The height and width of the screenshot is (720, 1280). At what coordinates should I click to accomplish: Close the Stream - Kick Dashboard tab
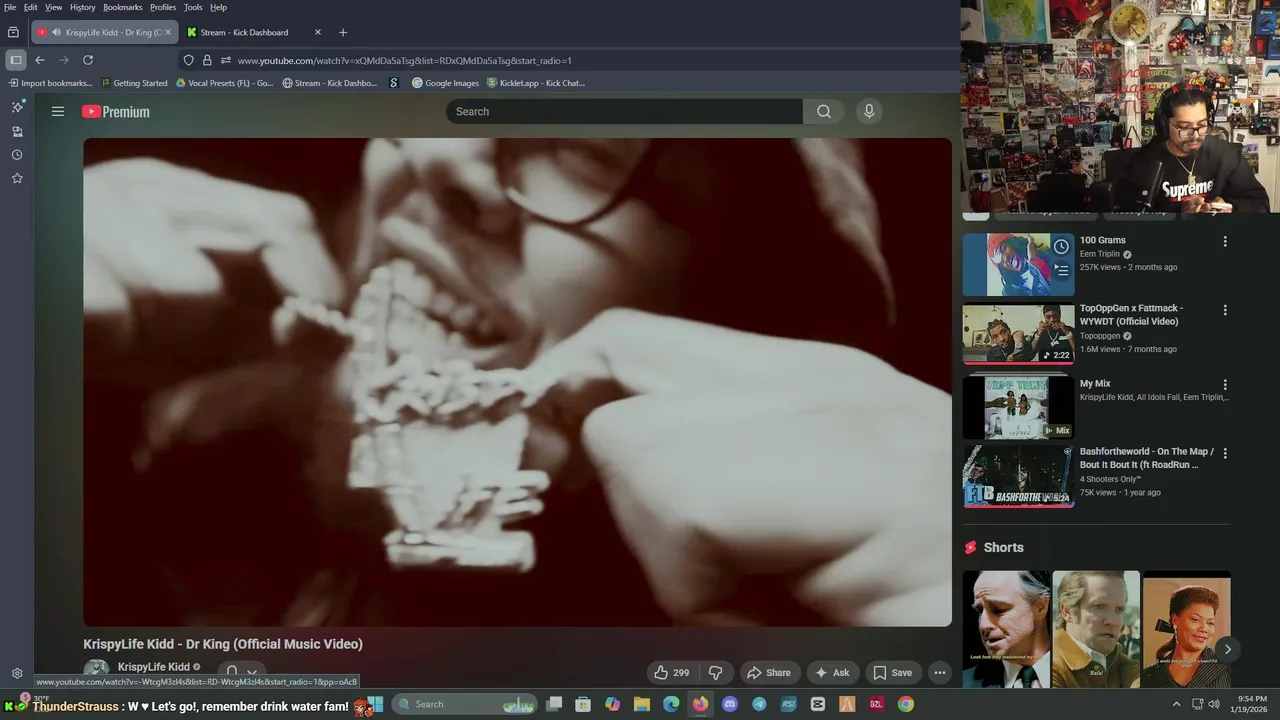point(318,32)
